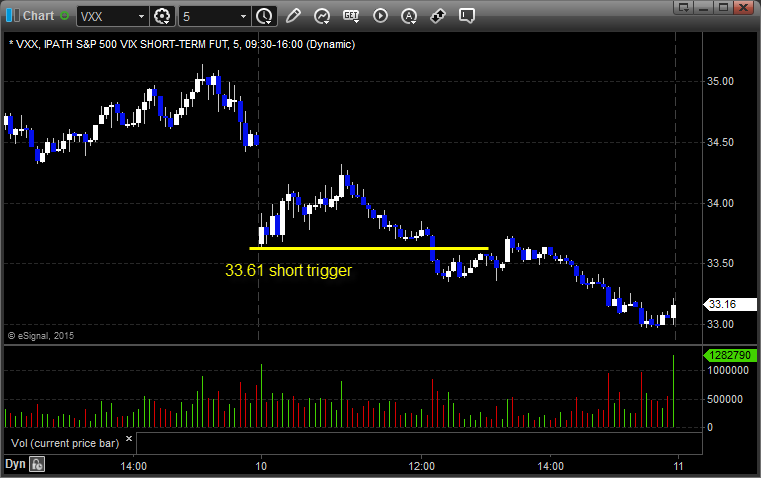The image size is (761, 478).
Task: Select the yellow 33.61 short trigger line
Action: point(369,248)
